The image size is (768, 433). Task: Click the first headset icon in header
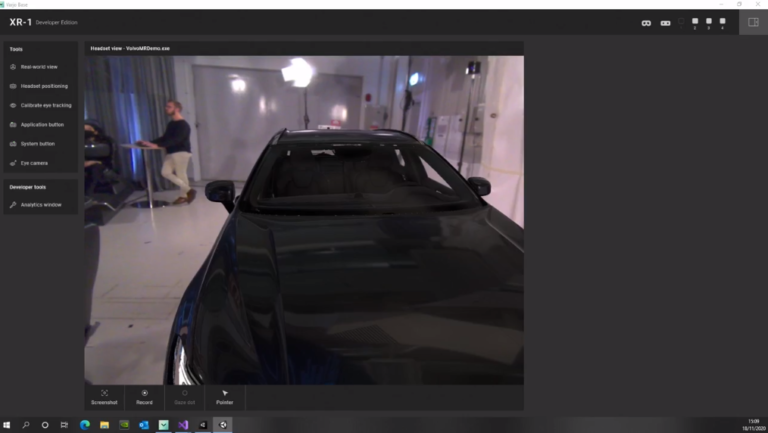coord(646,23)
